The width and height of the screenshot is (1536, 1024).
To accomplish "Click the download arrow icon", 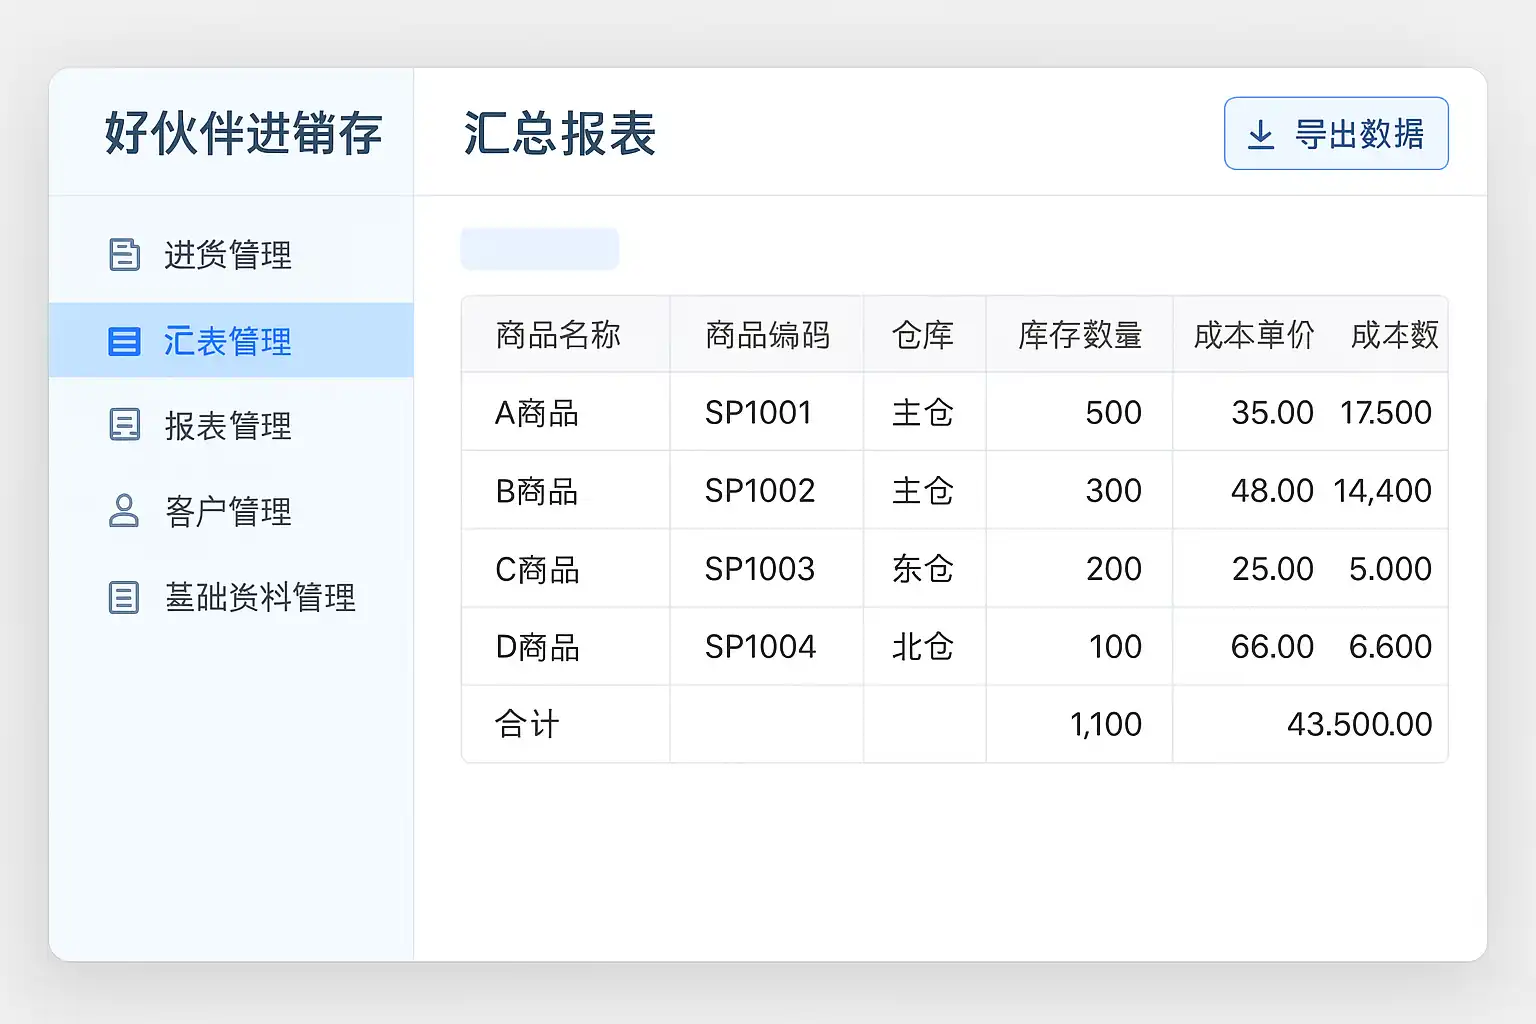I will tap(1261, 134).
